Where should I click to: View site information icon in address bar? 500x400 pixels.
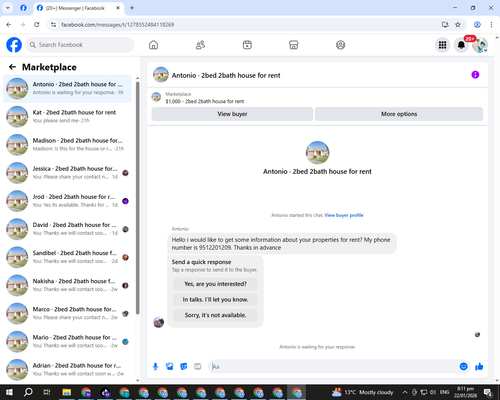coord(53,25)
